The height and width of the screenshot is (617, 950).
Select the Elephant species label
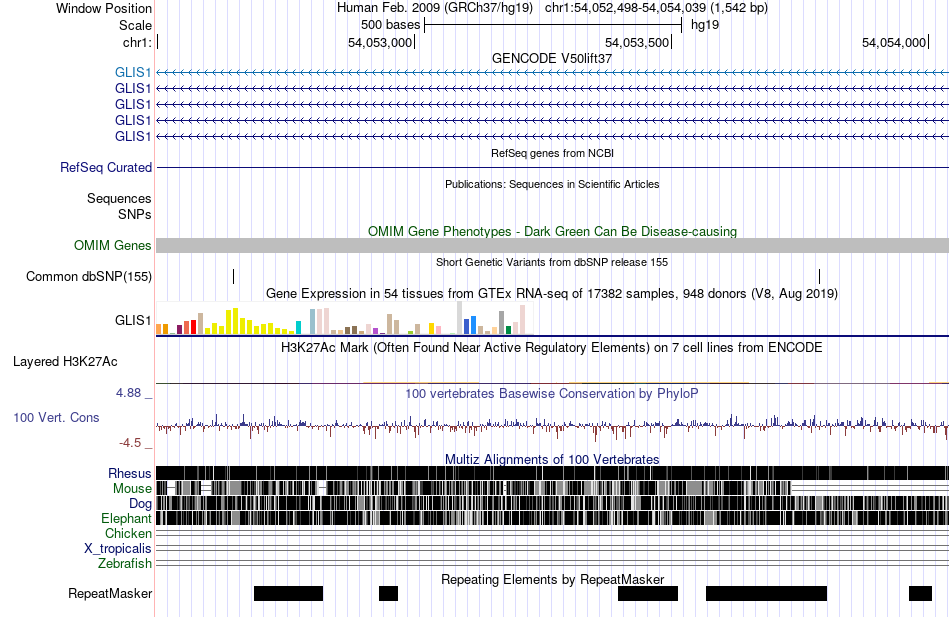[126, 518]
